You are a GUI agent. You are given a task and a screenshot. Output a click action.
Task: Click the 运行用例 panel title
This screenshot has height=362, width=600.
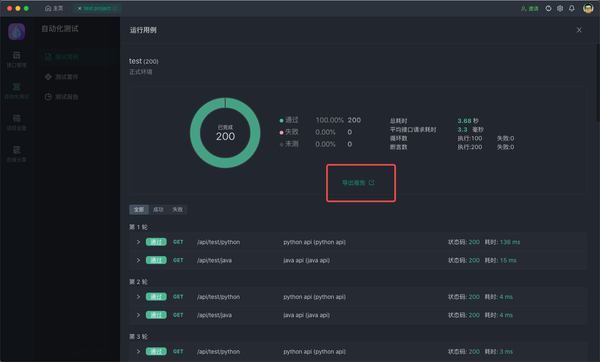point(143,30)
